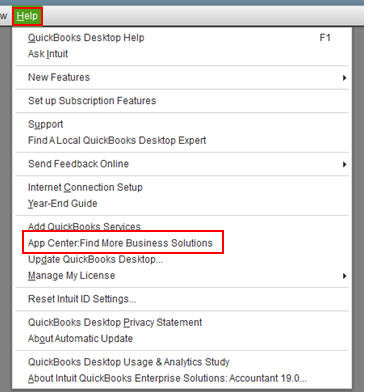This screenshot has height=392, width=370.
Task: Choose Update QuickBooks Desktop
Action: (182, 259)
